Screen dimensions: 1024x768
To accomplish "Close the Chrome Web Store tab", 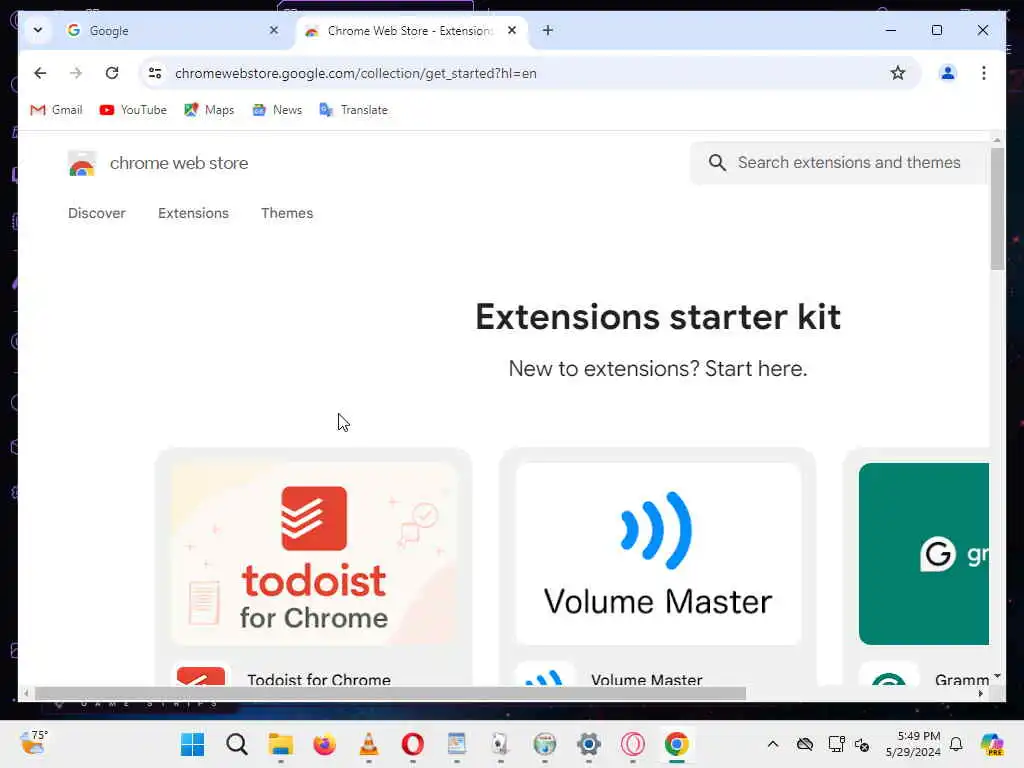I will tap(512, 30).
